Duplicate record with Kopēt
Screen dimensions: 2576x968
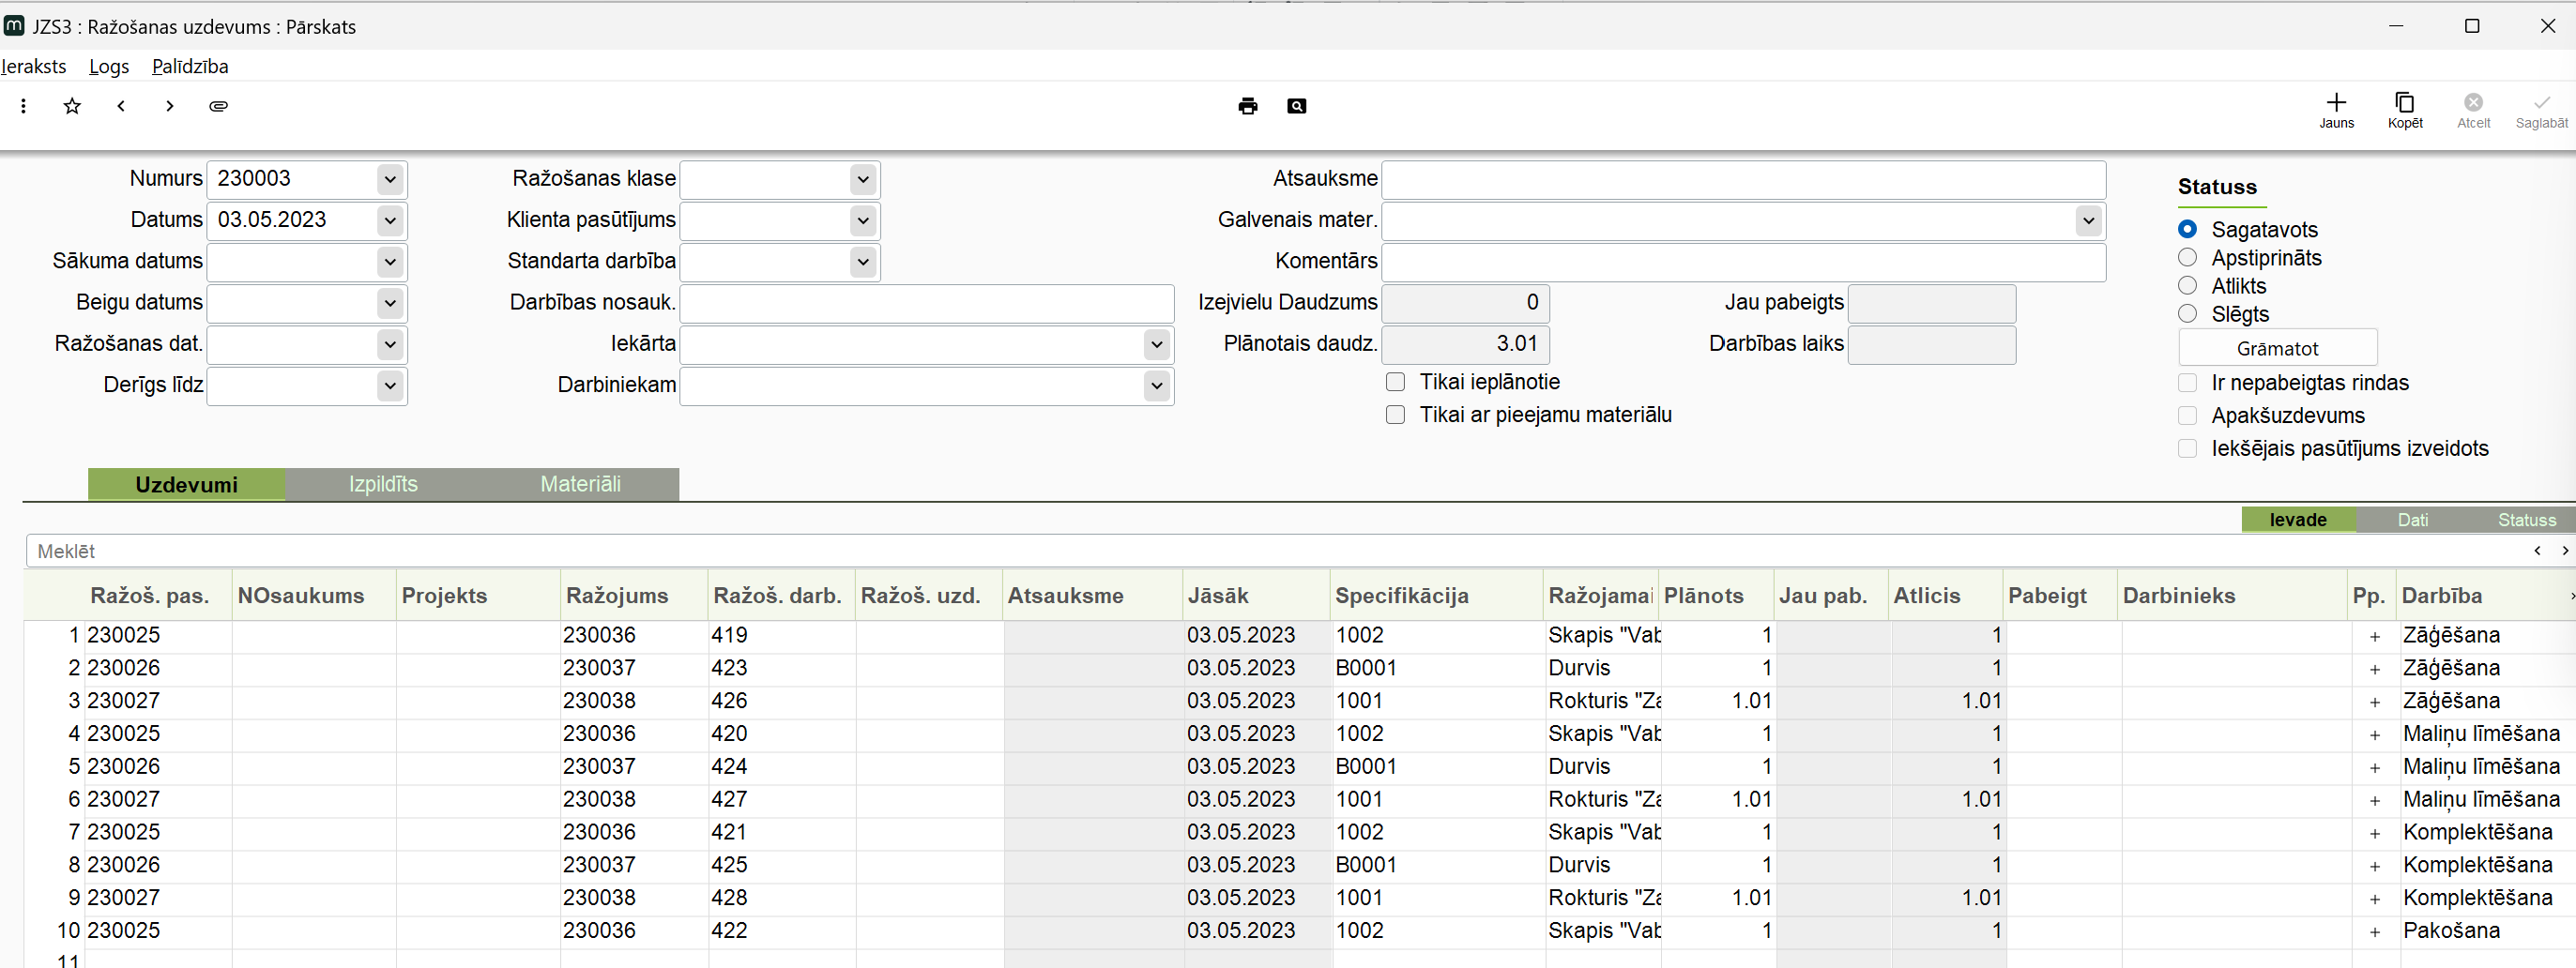[2405, 110]
